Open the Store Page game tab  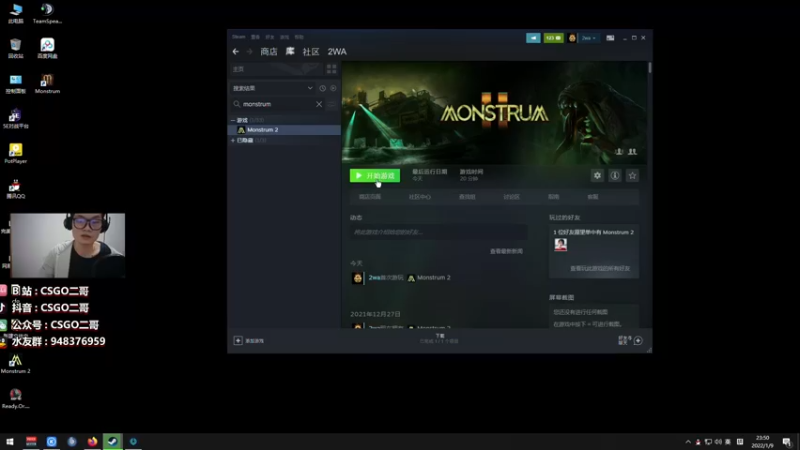click(370, 197)
